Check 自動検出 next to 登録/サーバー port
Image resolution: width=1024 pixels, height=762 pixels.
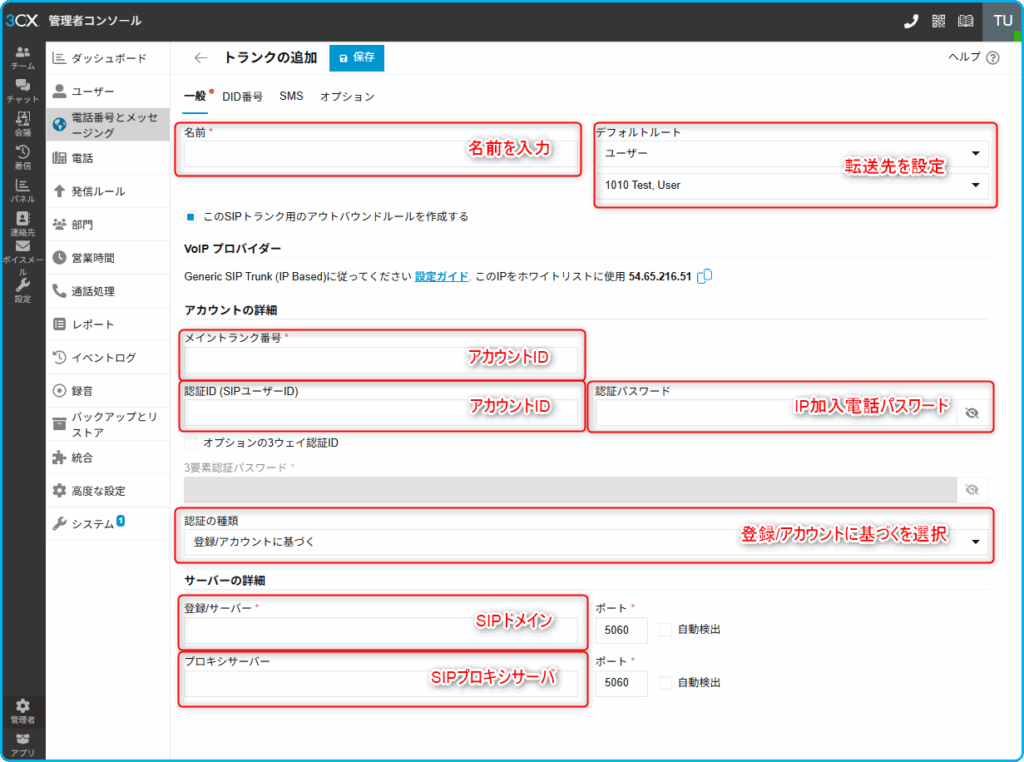665,629
